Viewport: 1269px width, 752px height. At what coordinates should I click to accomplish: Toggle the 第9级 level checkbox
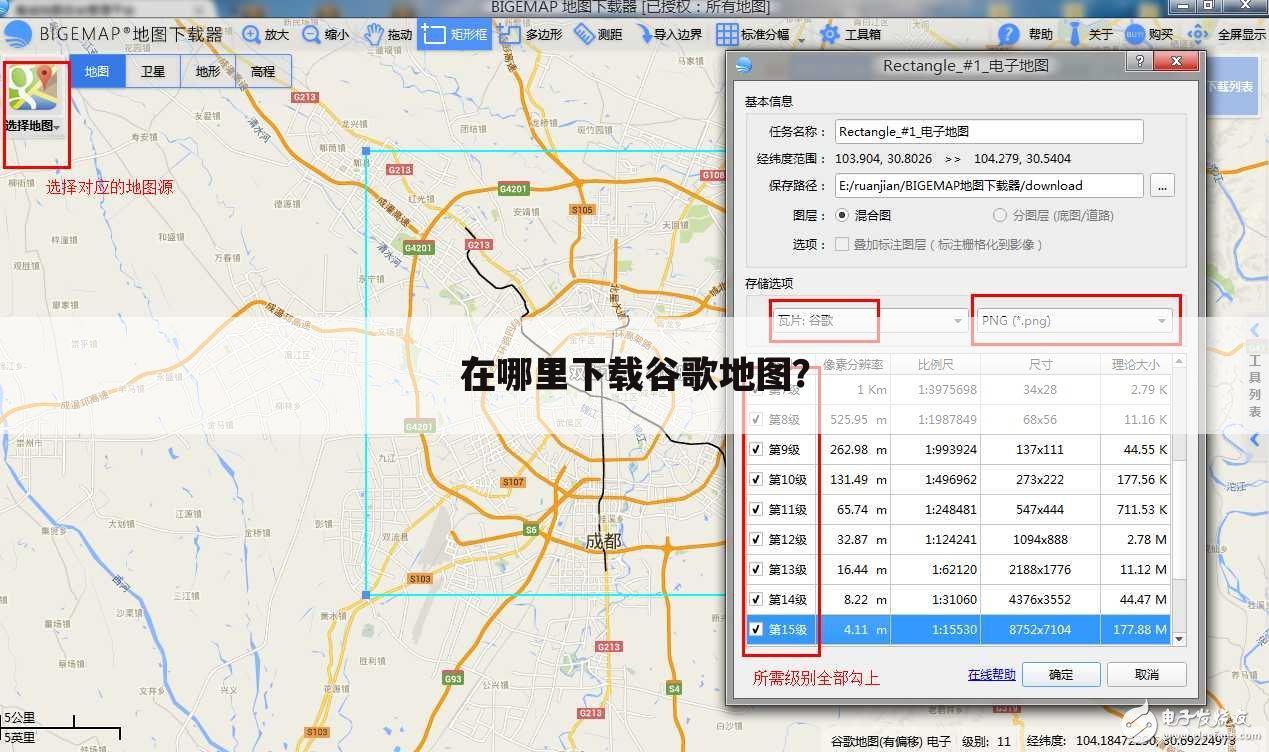(756, 450)
